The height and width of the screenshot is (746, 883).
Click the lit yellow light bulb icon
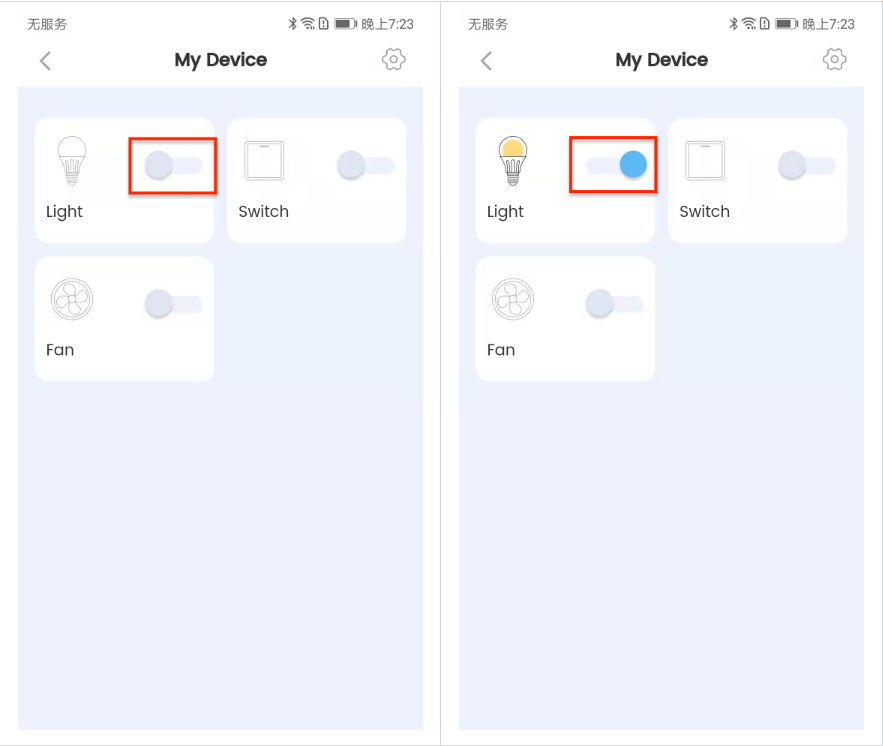[x=513, y=160]
